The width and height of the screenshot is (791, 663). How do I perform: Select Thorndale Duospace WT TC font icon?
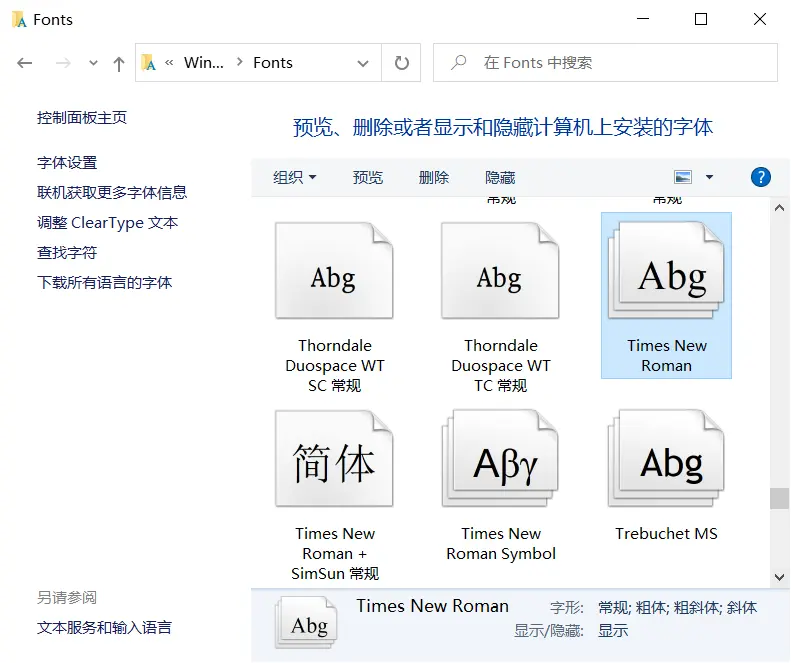[500, 270]
